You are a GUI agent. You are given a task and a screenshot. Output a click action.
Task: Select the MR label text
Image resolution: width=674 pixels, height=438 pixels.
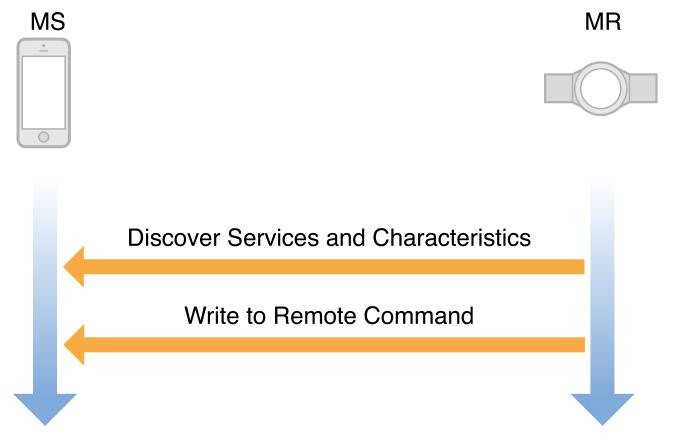click(602, 22)
